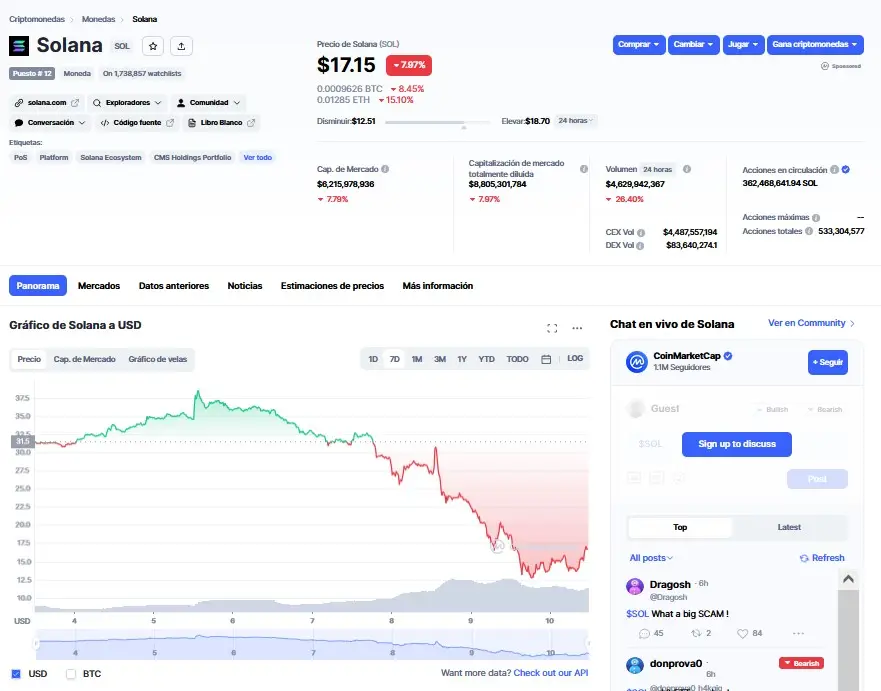This screenshot has width=881, height=691.
Task: Click chart range navigator right handle
Action: click(588, 644)
